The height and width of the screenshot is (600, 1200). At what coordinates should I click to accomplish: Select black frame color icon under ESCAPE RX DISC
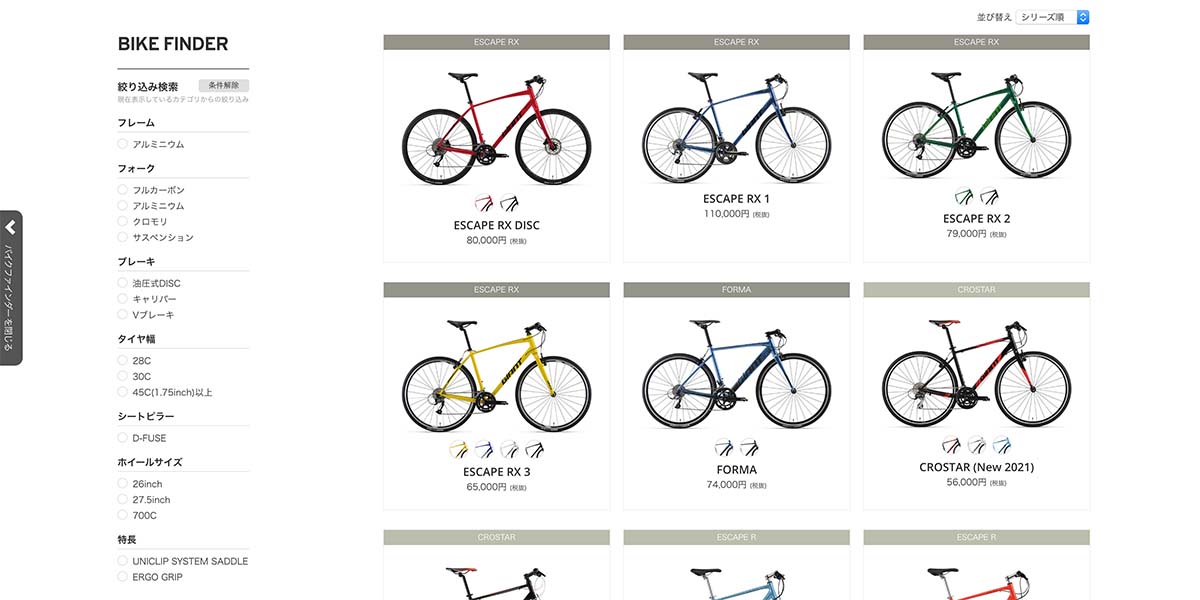[x=510, y=203]
